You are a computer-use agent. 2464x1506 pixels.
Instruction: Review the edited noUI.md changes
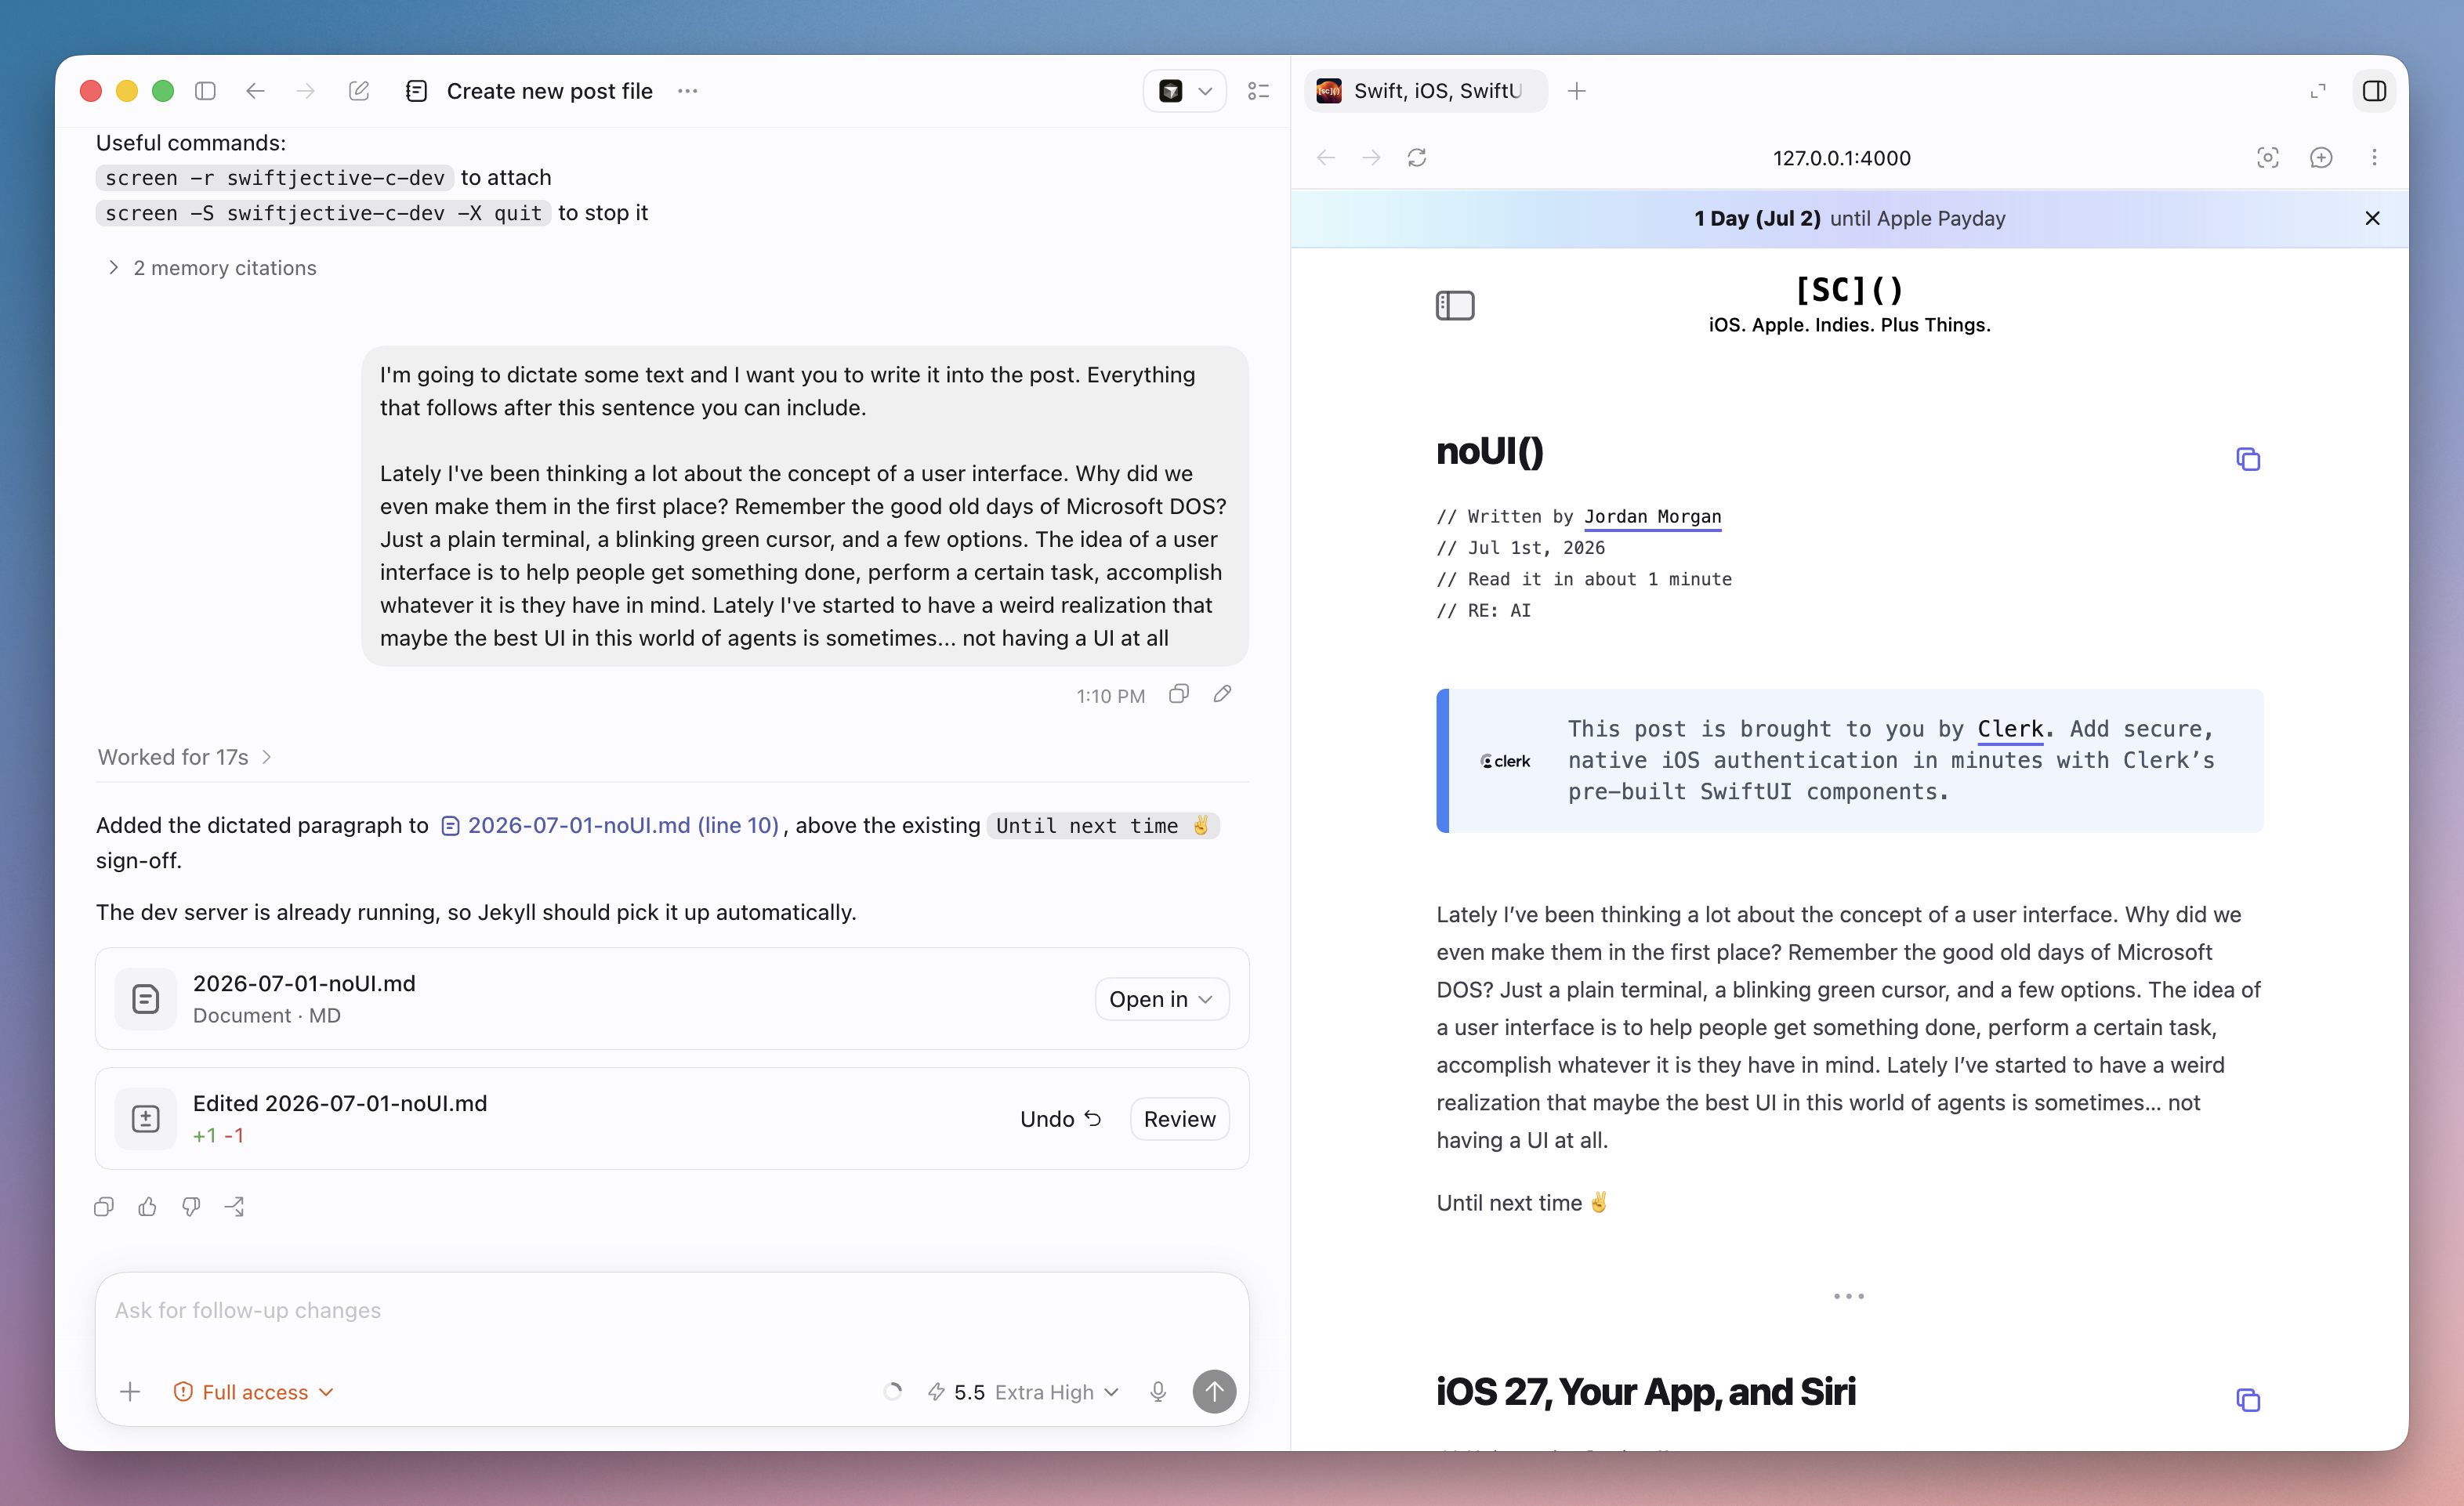[x=1179, y=1119]
